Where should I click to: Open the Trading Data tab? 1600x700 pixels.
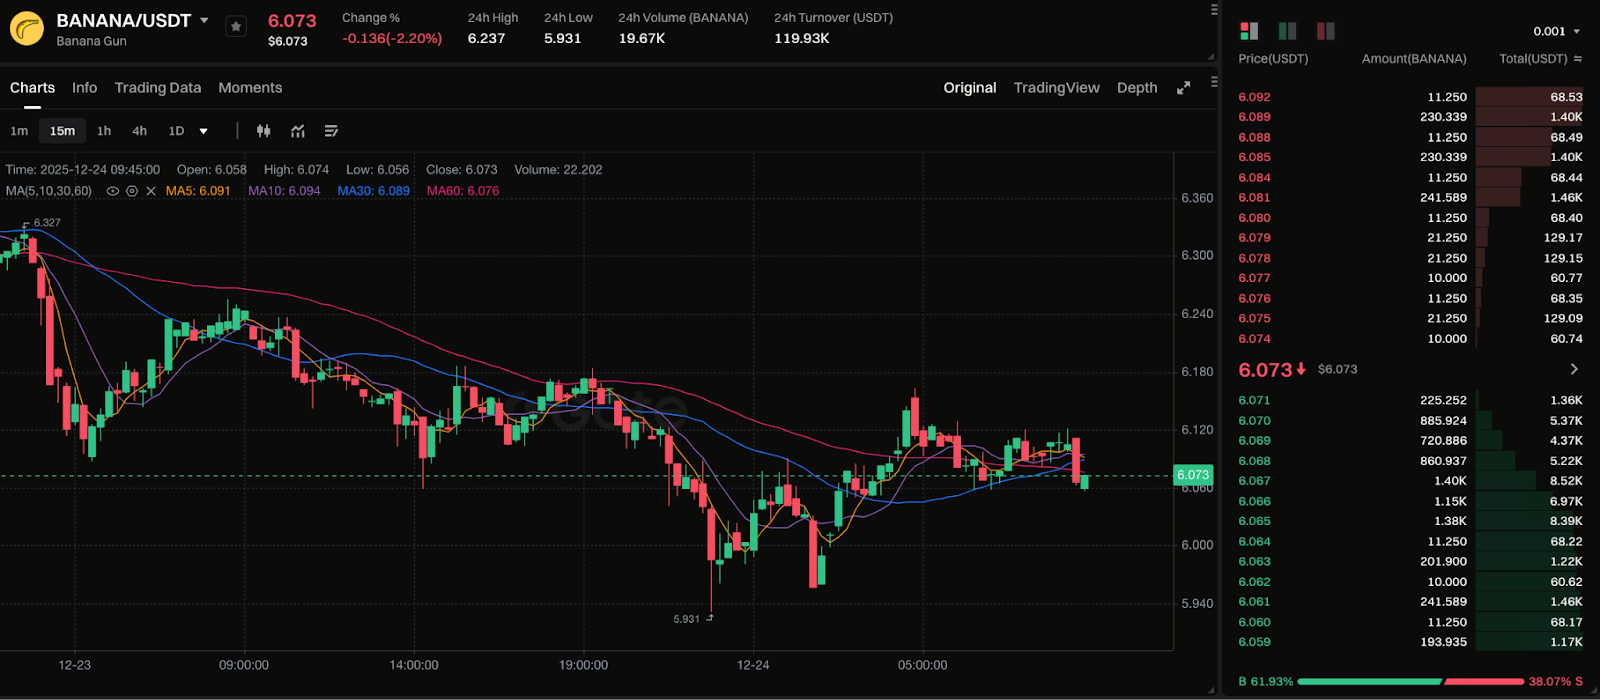[158, 88]
